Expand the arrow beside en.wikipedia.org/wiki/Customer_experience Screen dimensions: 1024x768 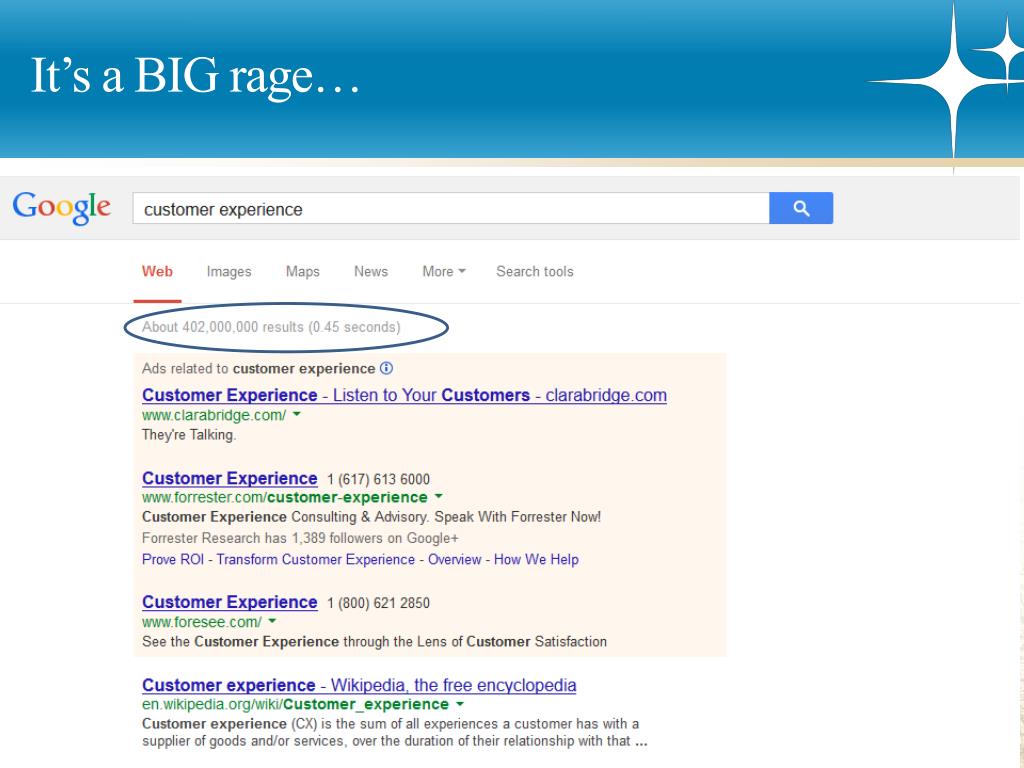tap(460, 704)
